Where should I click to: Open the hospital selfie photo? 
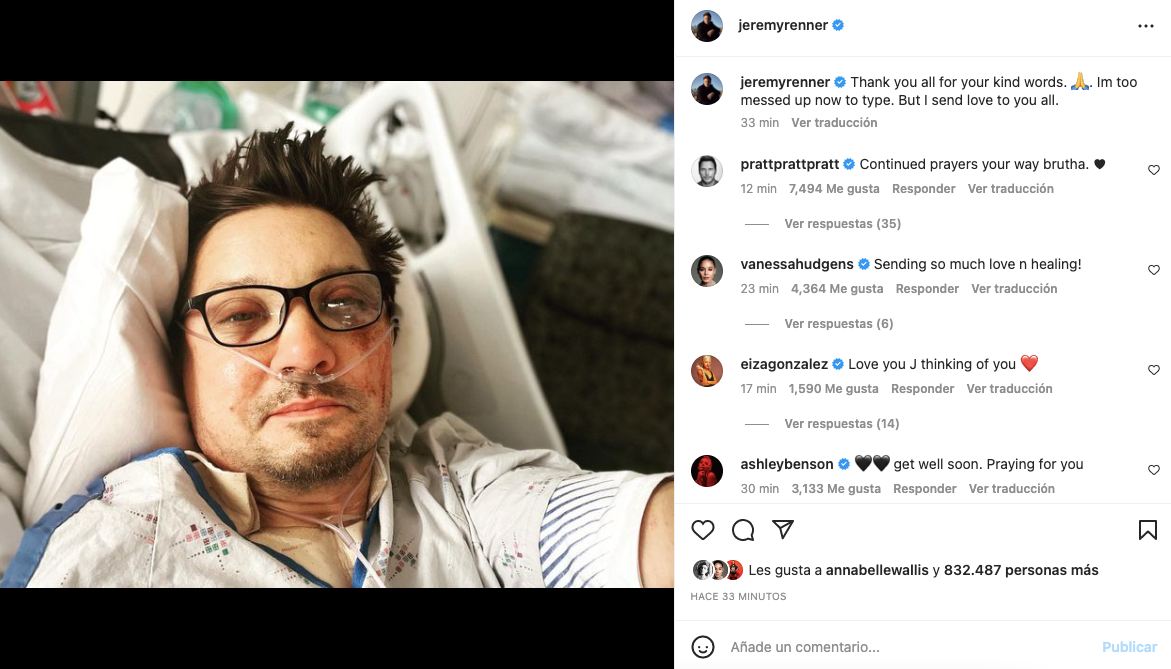337,334
